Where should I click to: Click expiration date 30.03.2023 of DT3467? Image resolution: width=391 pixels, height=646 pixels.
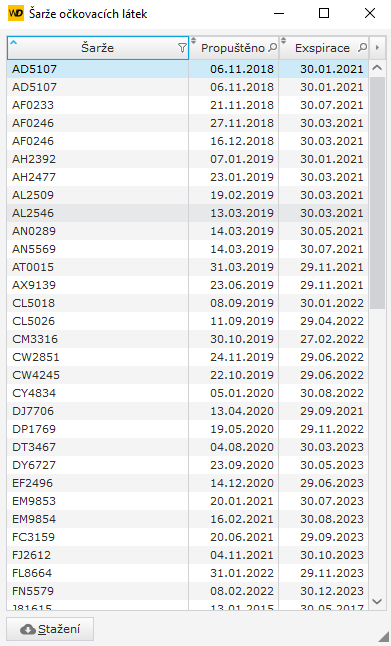pyautogui.click(x=332, y=447)
